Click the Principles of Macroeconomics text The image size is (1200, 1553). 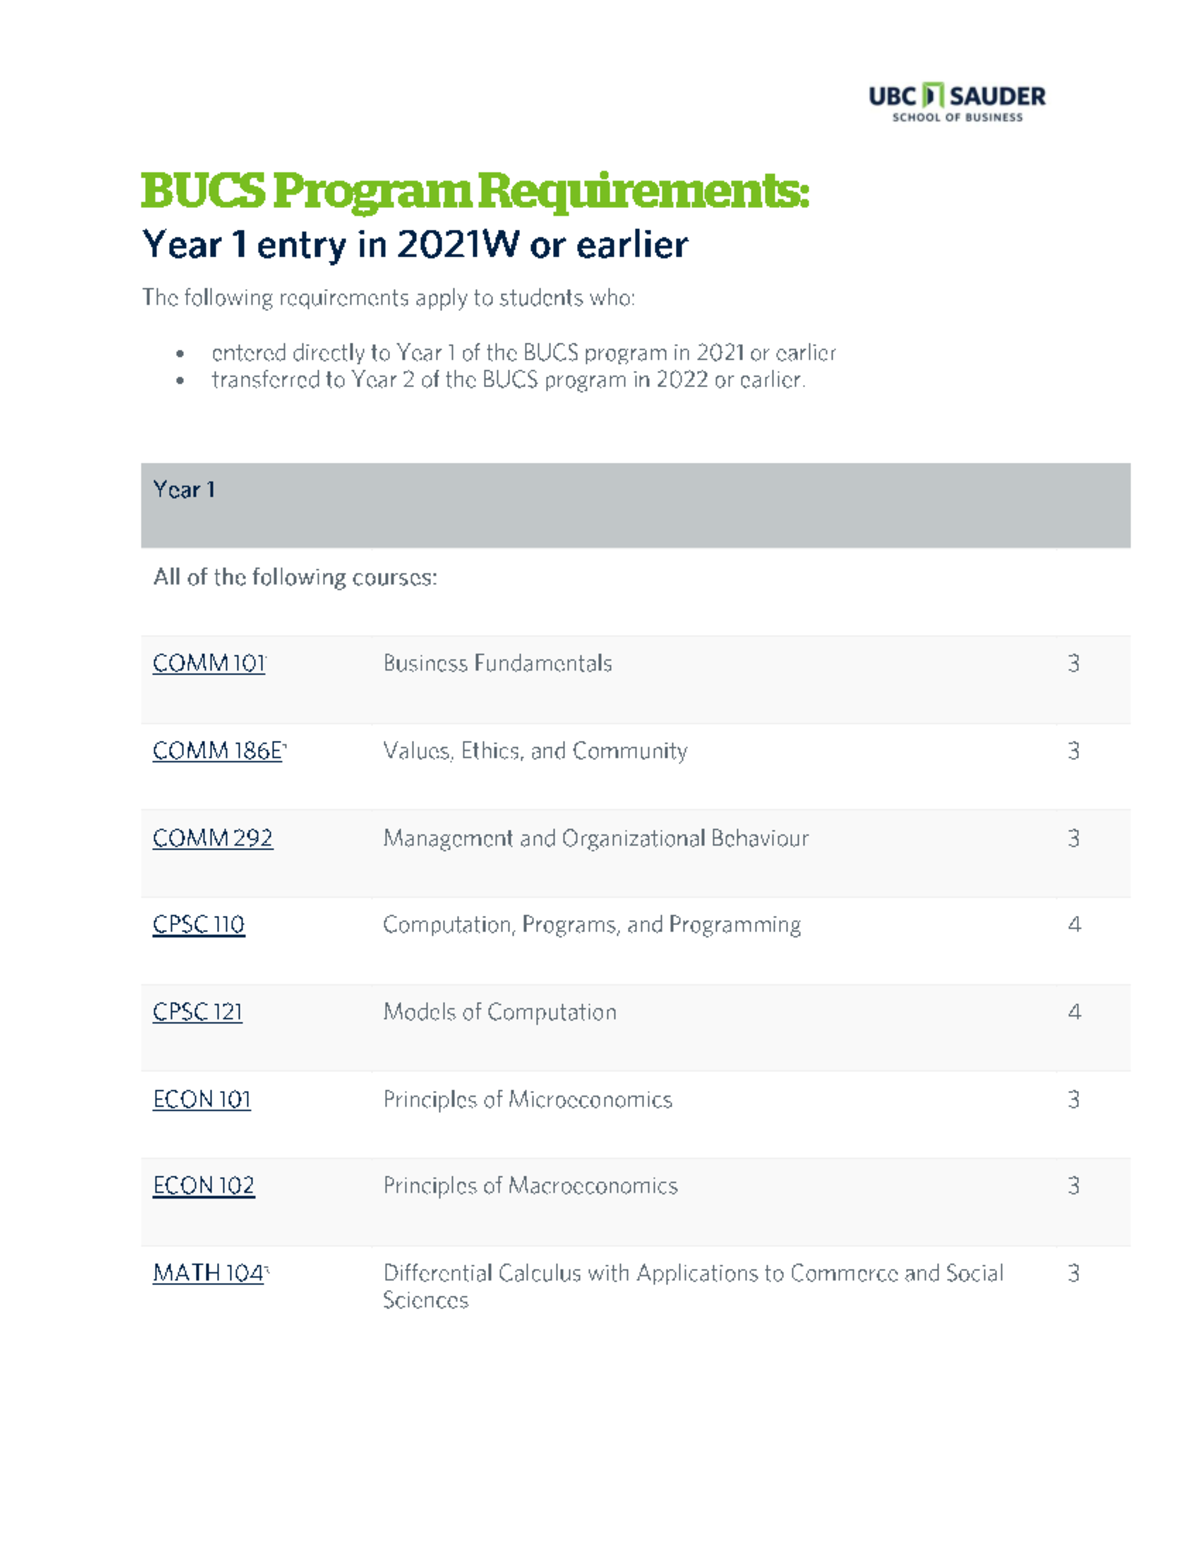pyautogui.click(x=530, y=1186)
